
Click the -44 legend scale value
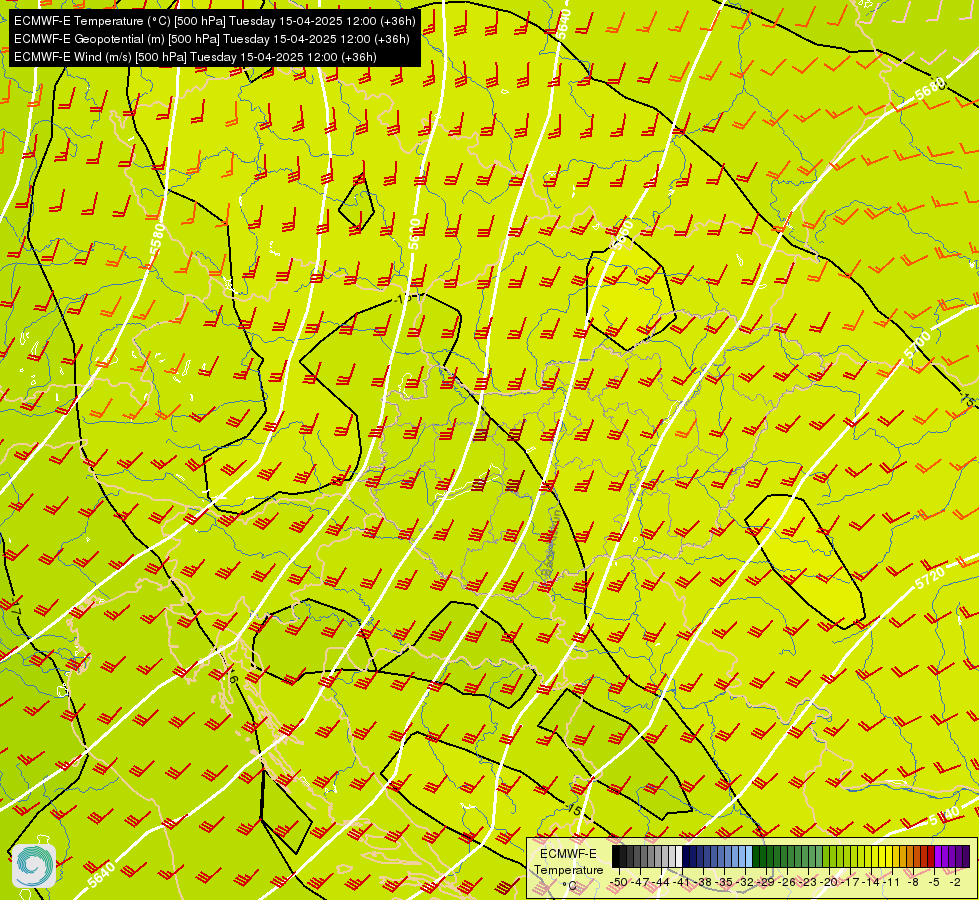662,882
